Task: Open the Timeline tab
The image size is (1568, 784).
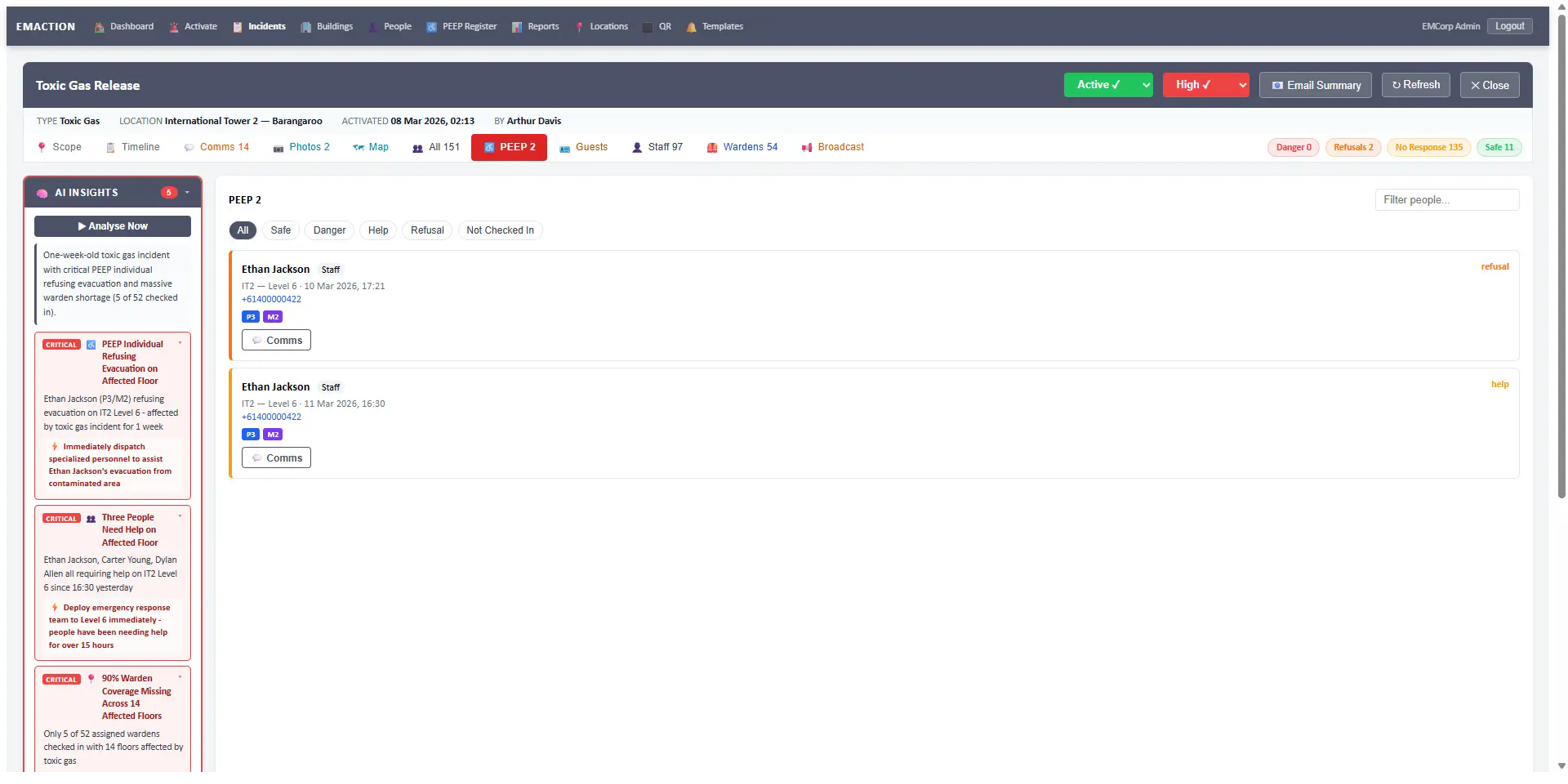Action: [x=132, y=147]
